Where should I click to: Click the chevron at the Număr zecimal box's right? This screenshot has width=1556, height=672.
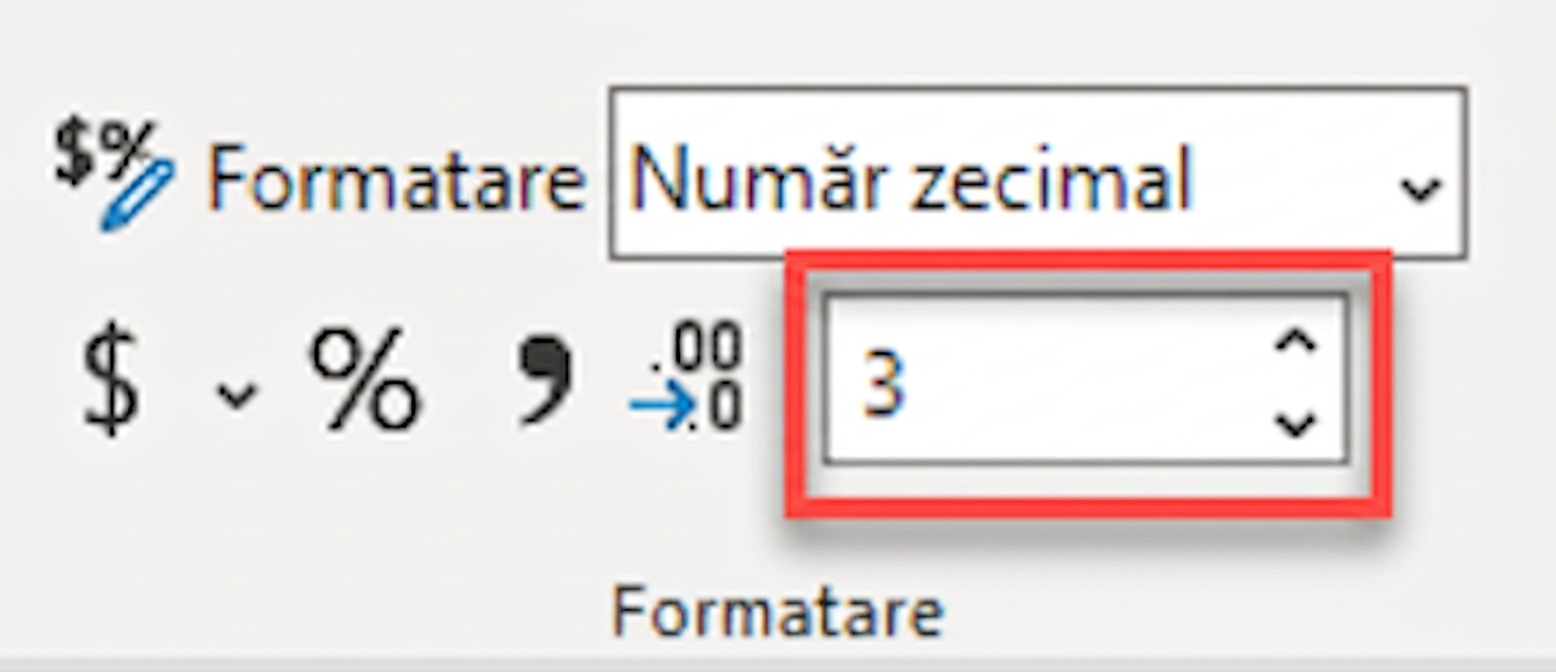tap(1420, 187)
